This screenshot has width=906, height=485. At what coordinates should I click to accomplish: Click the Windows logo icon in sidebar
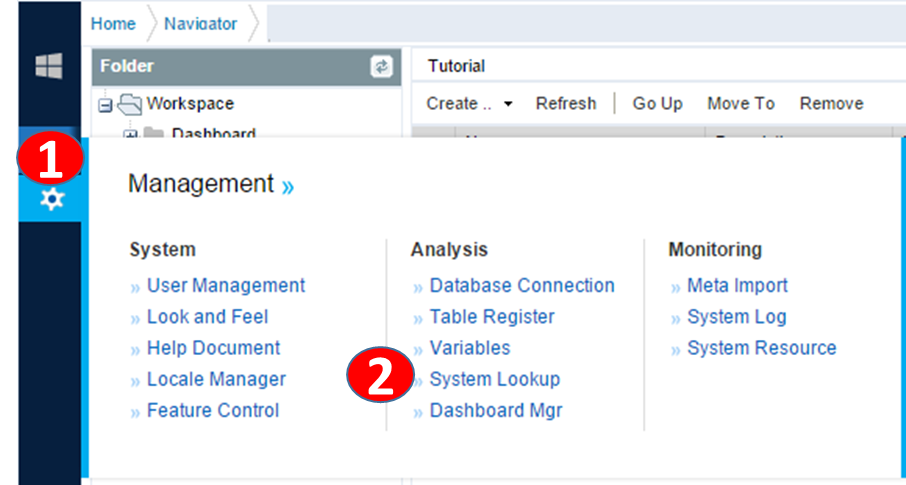pyautogui.click(x=49, y=67)
